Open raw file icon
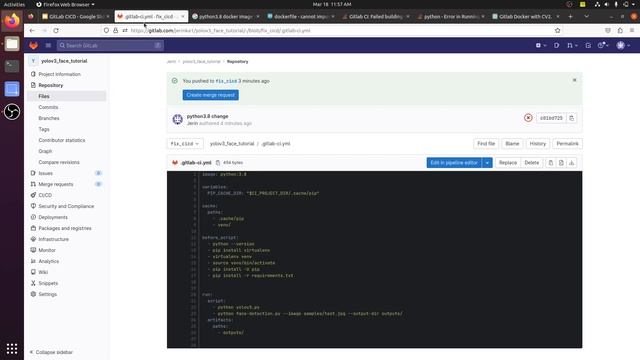This screenshot has height=360, width=640. pyautogui.click(x=561, y=163)
